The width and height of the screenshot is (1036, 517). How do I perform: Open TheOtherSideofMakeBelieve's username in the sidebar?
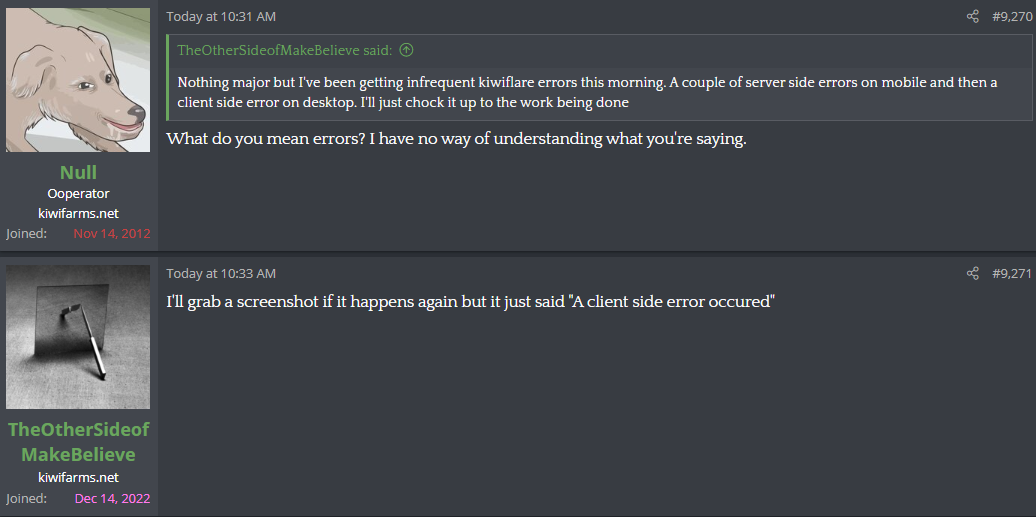click(79, 442)
